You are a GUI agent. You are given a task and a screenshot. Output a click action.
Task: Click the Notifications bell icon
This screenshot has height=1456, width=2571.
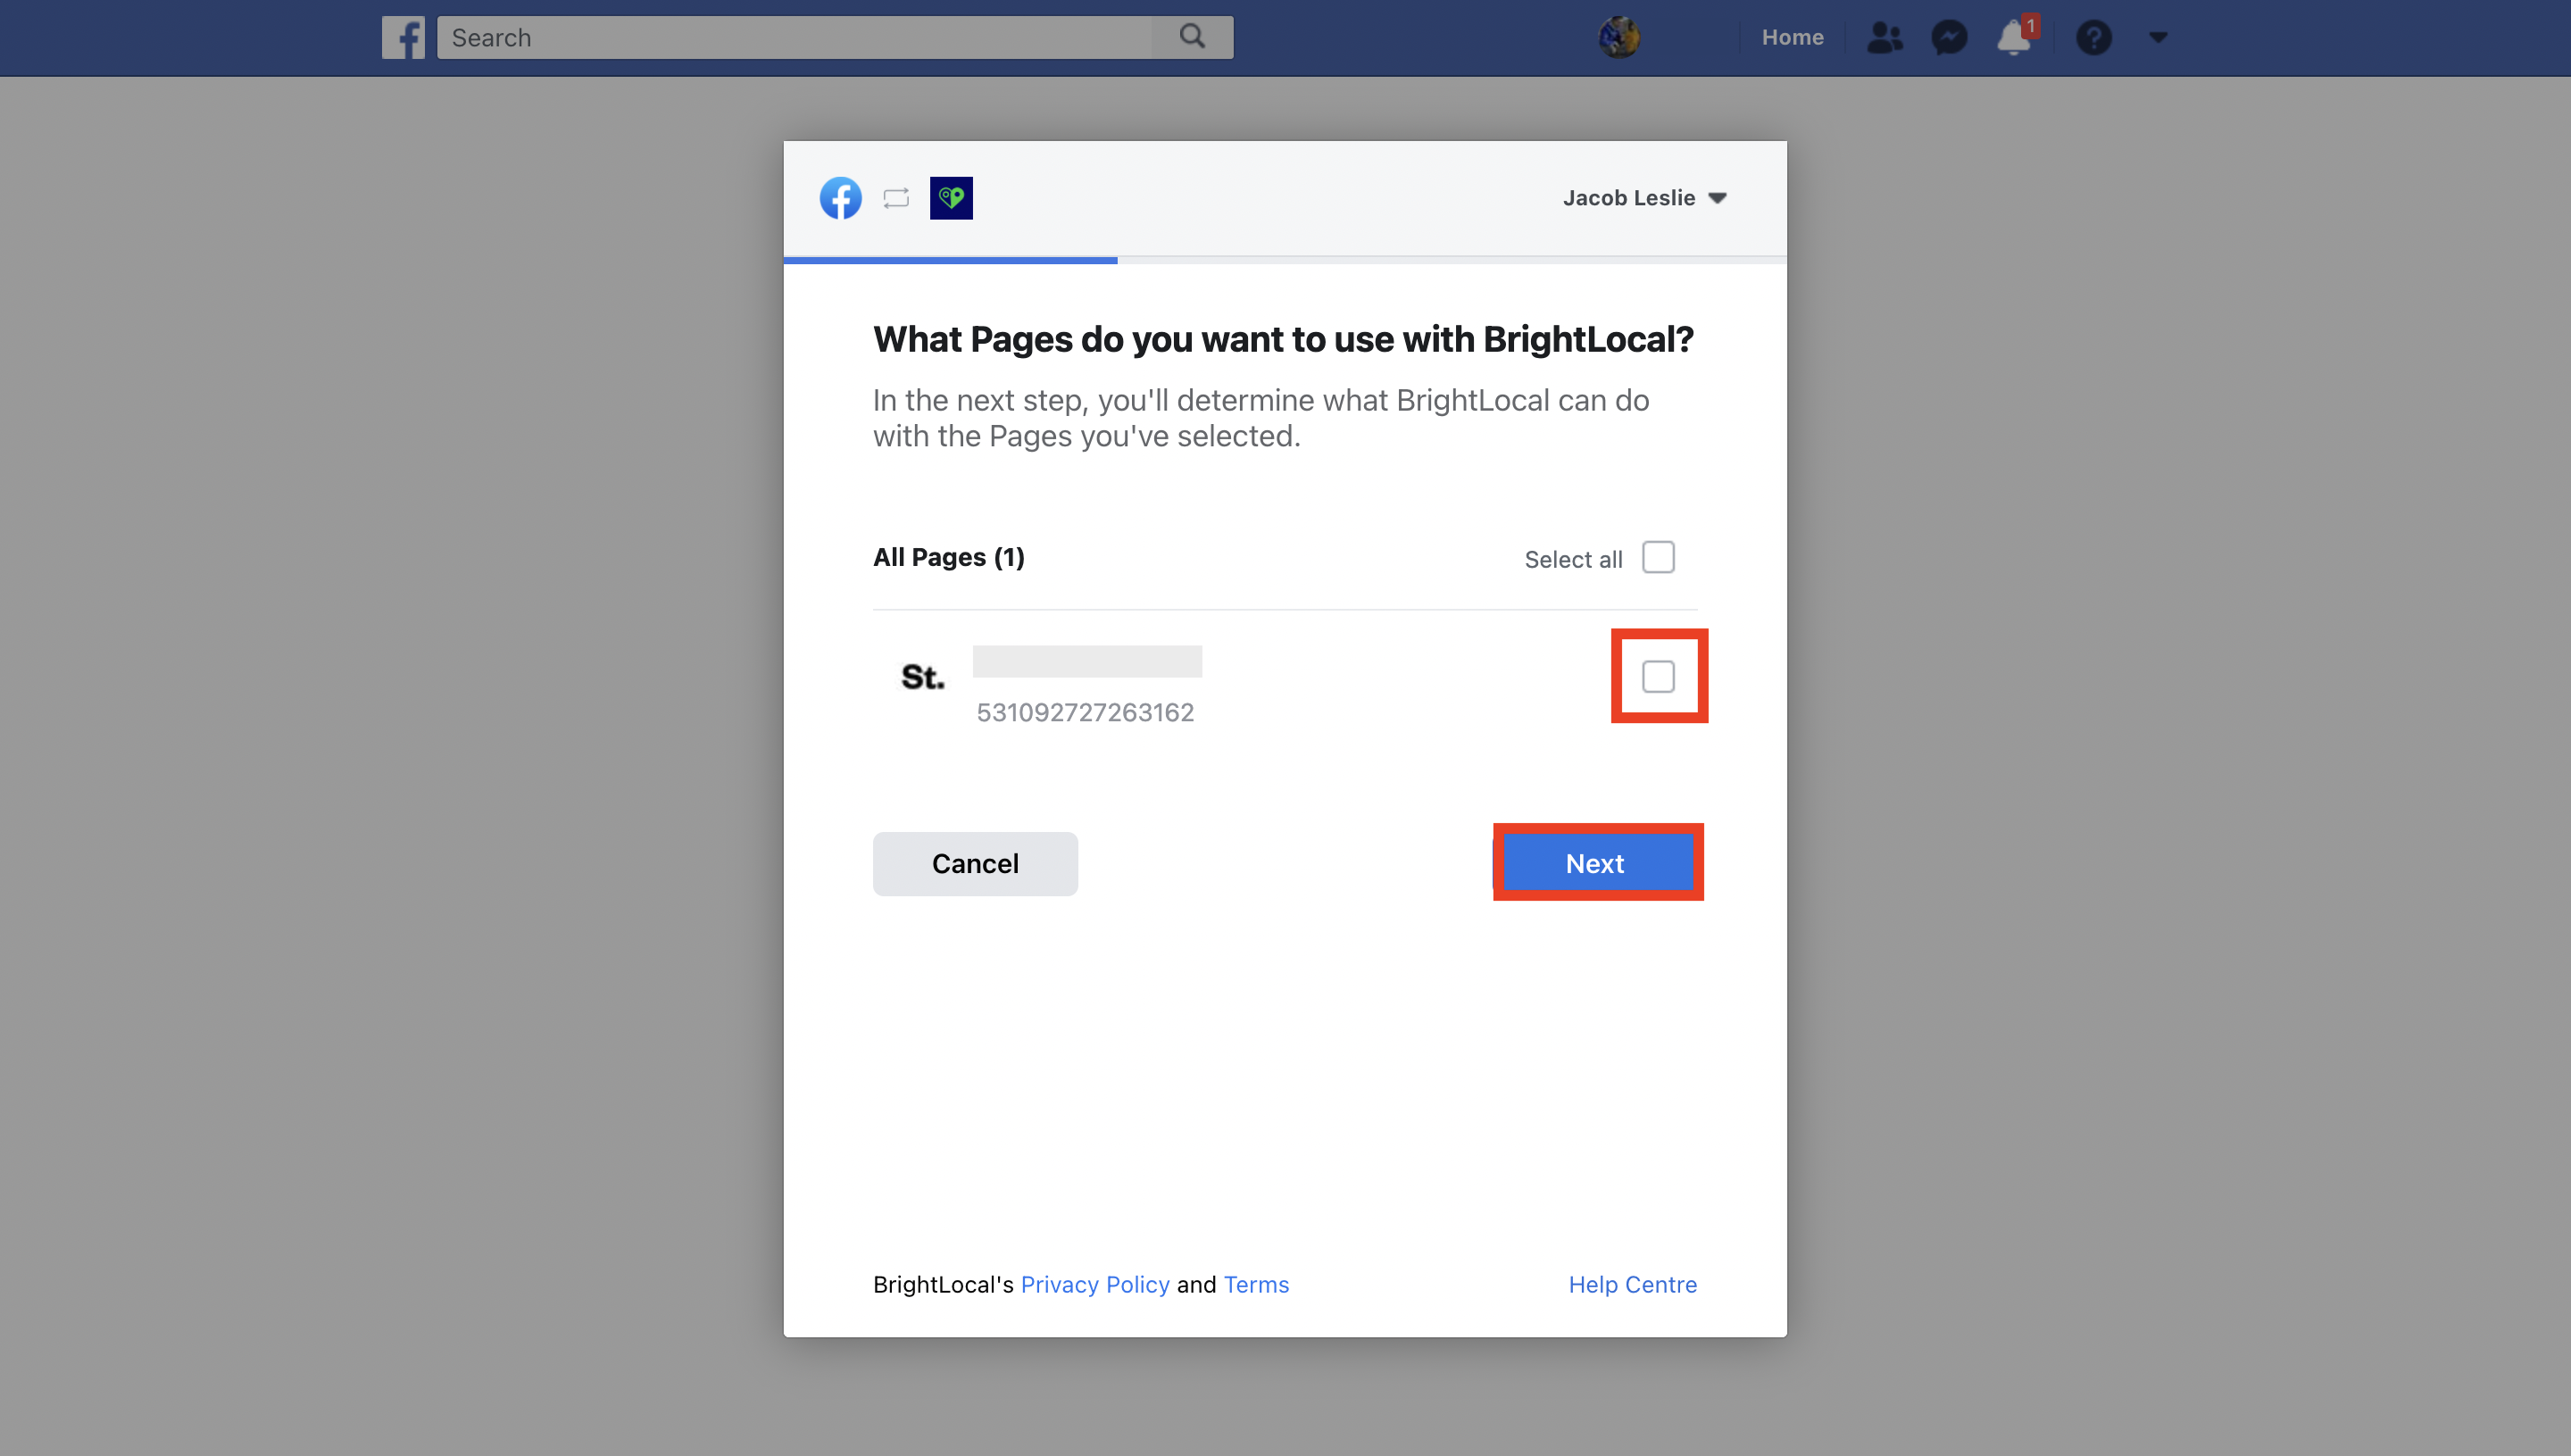[x=2013, y=37]
